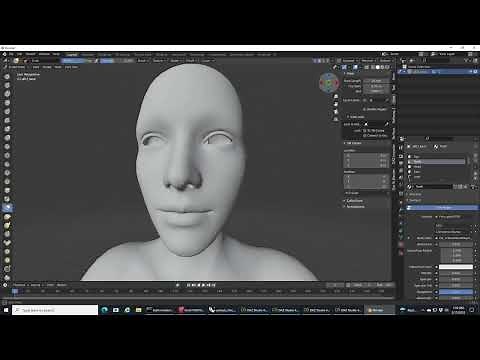Open the timeline Keying popover
Screen dimensions: 480x360
[36, 285]
